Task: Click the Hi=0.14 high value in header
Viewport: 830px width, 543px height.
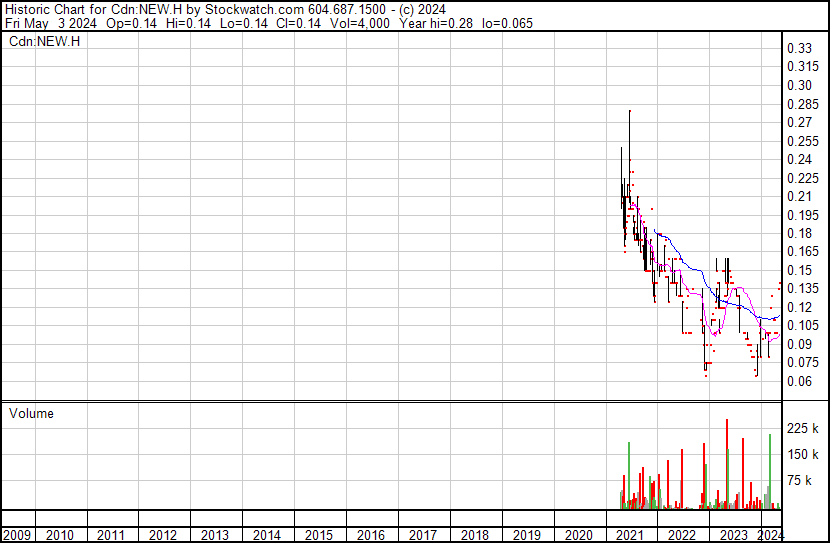Action: point(188,23)
